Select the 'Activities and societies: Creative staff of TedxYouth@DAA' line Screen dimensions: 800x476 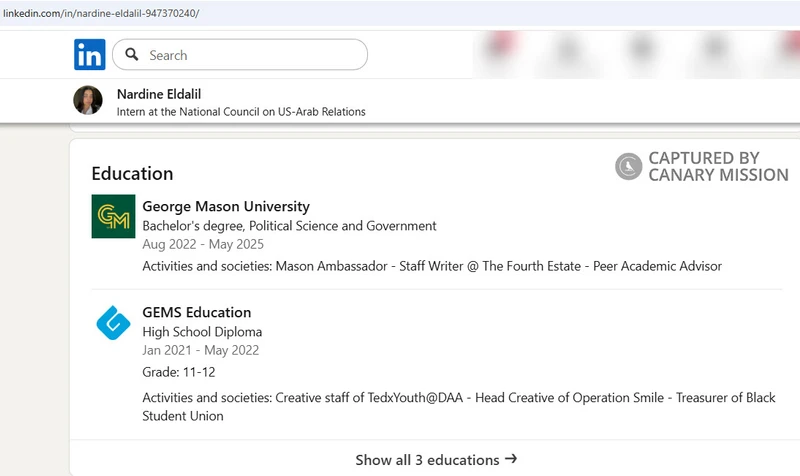click(x=459, y=407)
